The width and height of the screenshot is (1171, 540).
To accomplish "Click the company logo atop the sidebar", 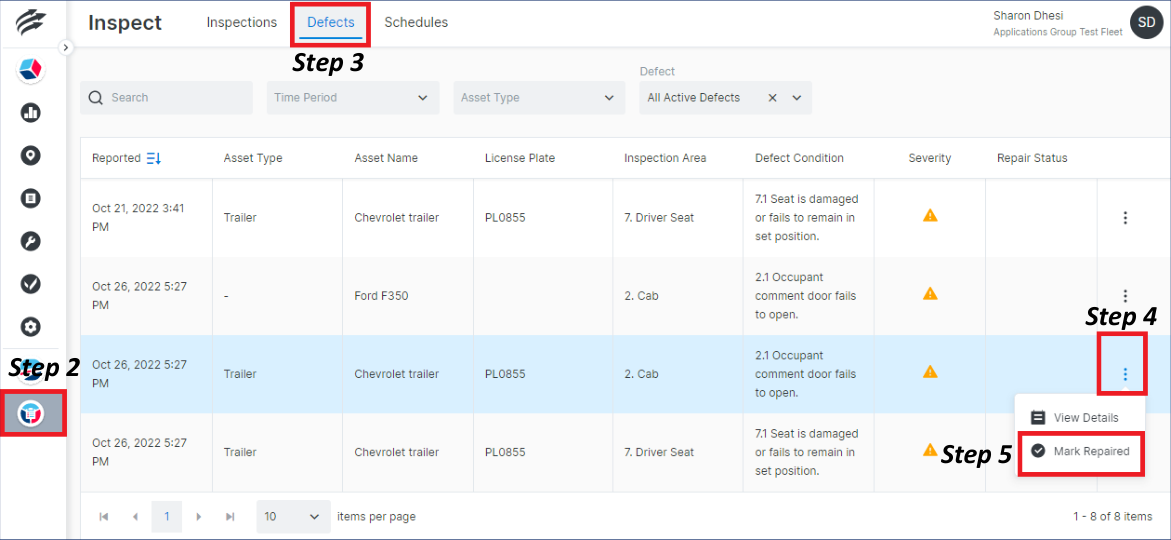I will click(31, 22).
